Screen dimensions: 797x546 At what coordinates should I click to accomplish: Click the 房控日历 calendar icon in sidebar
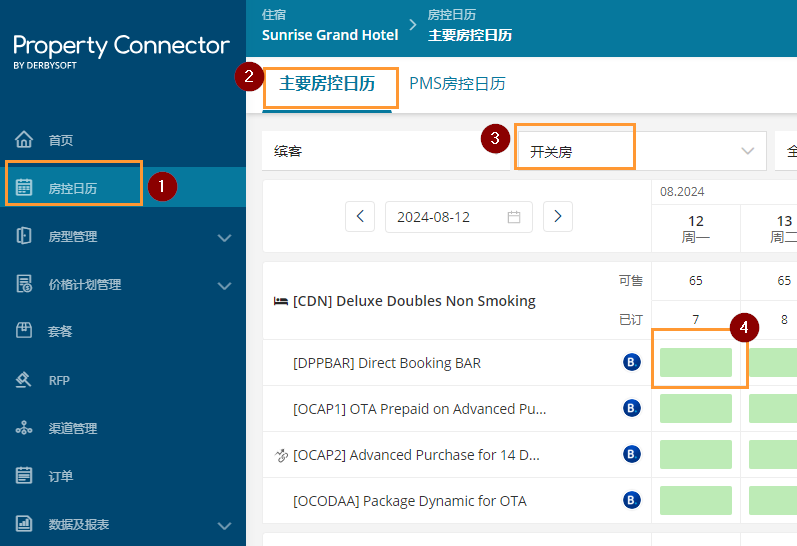click(24, 187)
